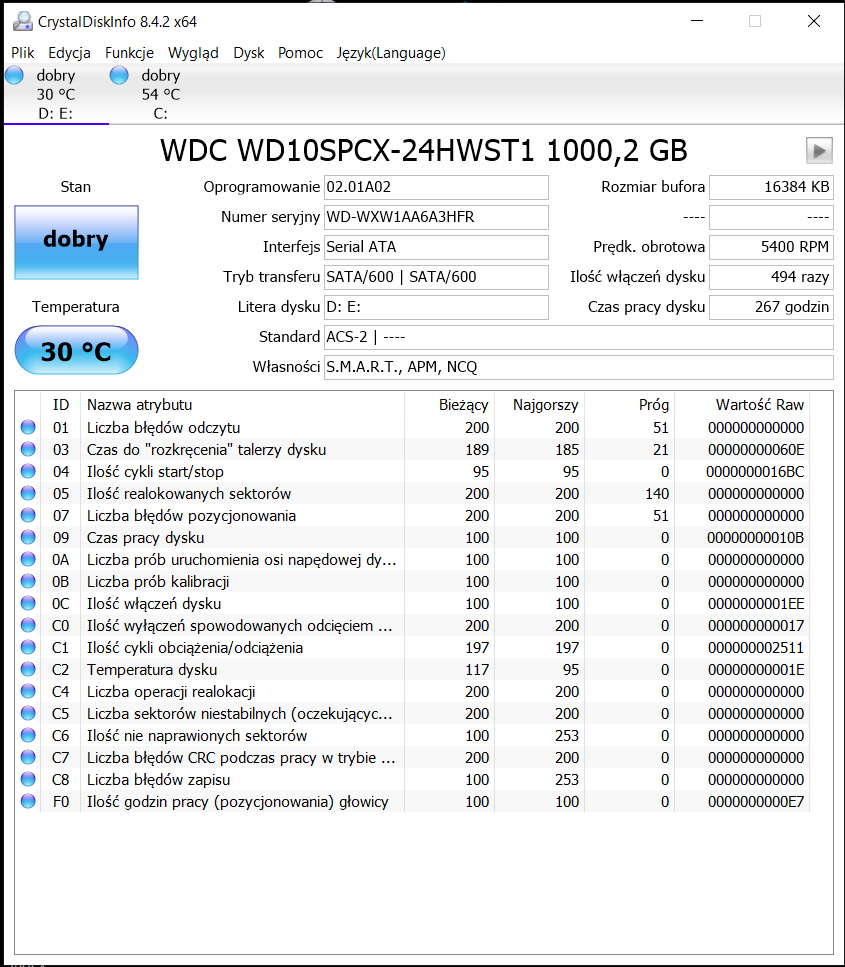This screenshot has height=967, width=845.
Task: Click the serial number field WD-WXW1AA6A3HFR
Action: coord(436,217)
